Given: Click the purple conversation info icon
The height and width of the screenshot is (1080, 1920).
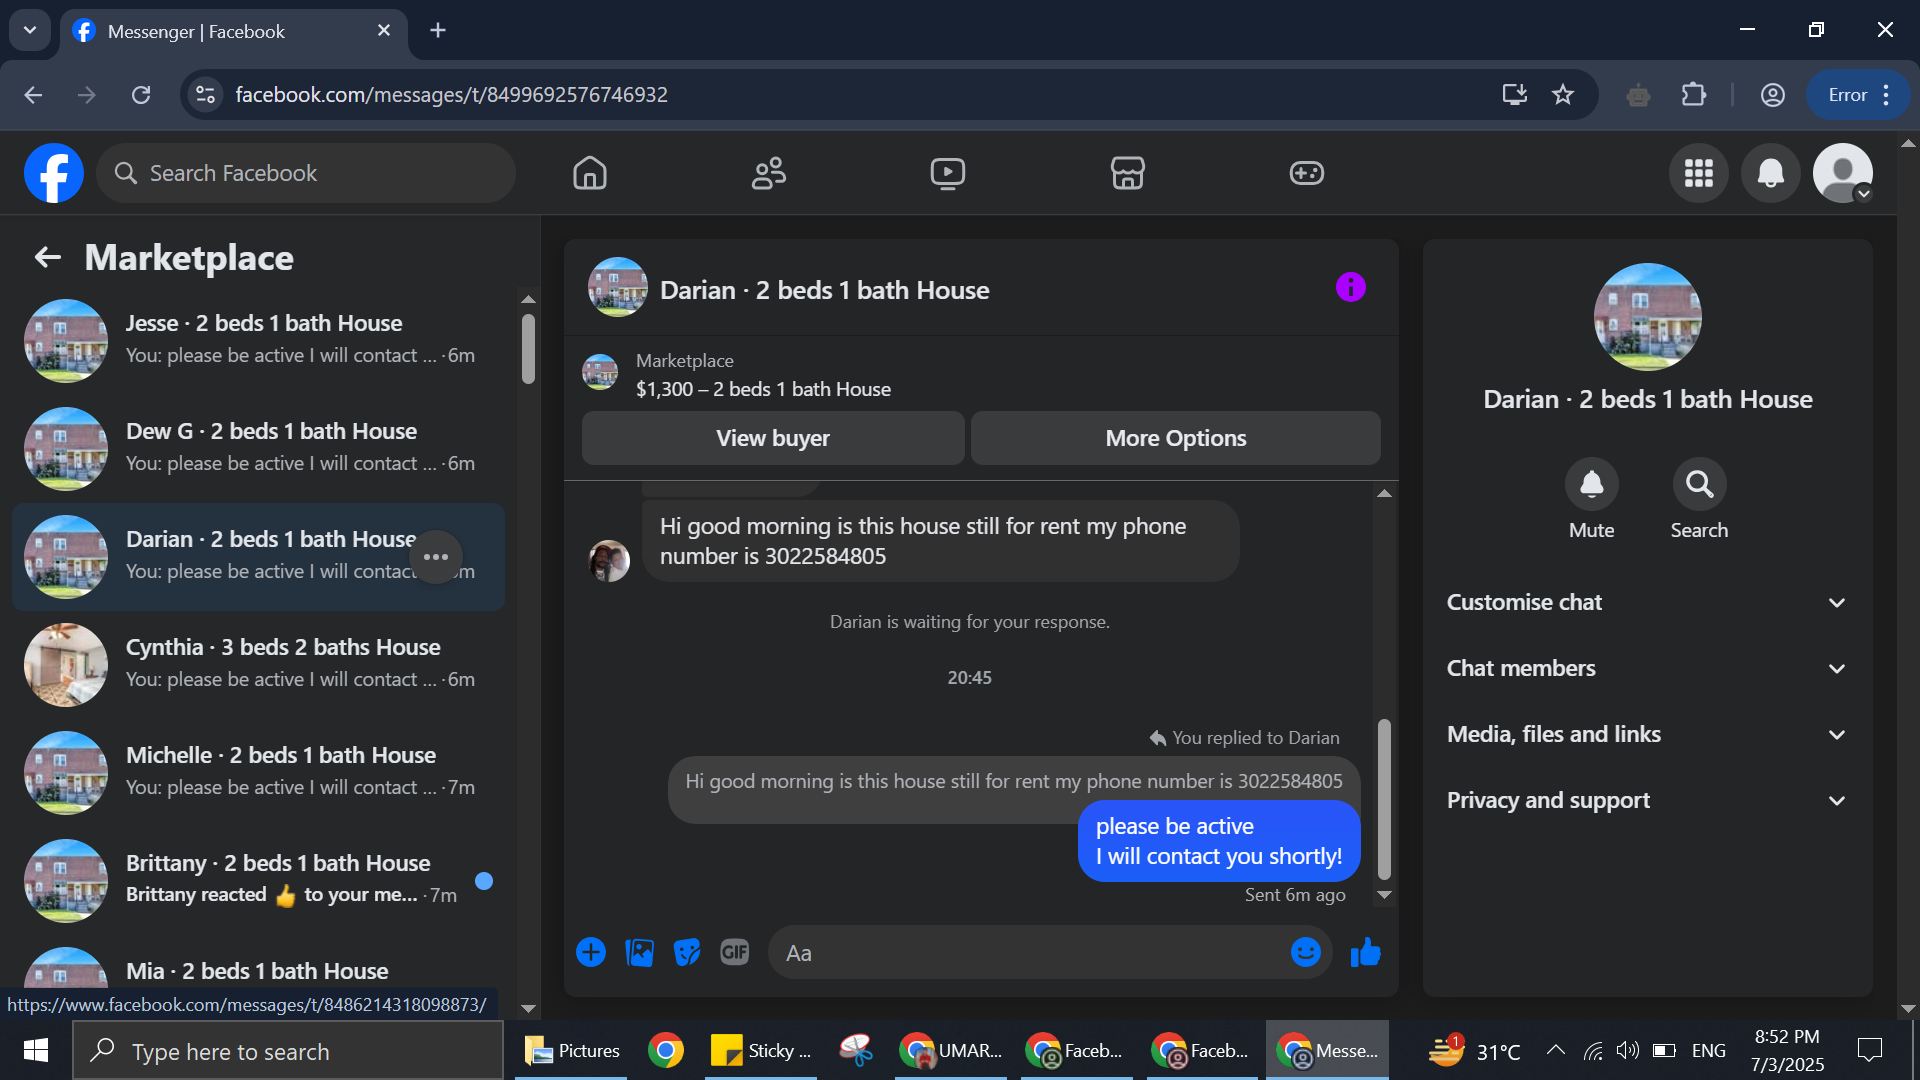Looking at the screenshot, I should 1350,288.
